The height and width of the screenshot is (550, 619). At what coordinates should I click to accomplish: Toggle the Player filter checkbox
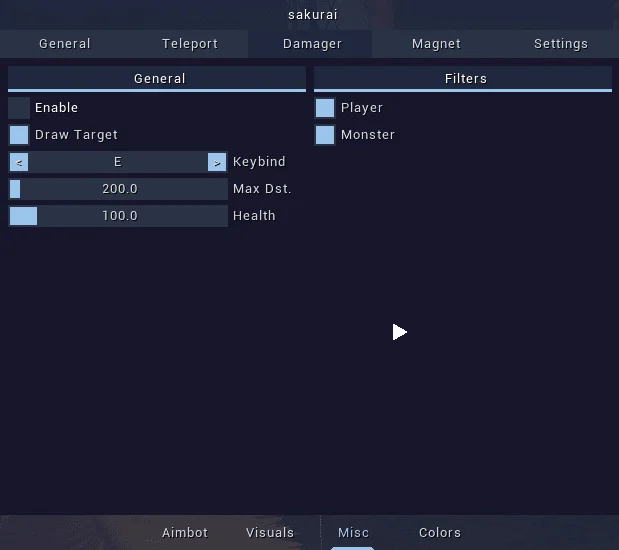pyautogui.click(x=325, y=108)
